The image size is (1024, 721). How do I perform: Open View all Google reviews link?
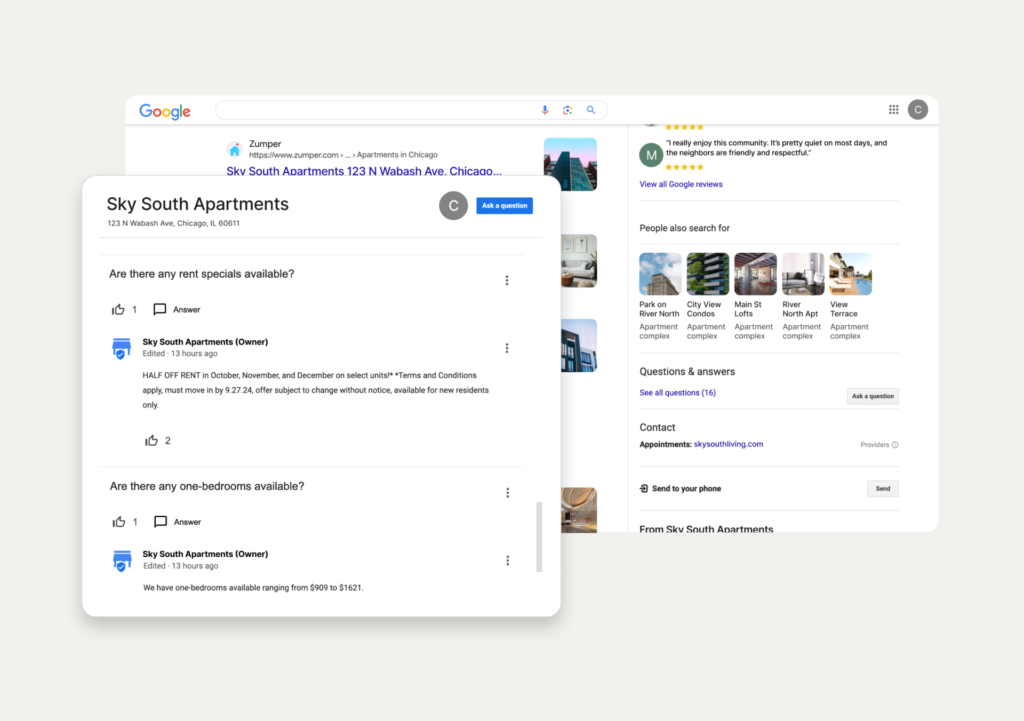point(680,184)
